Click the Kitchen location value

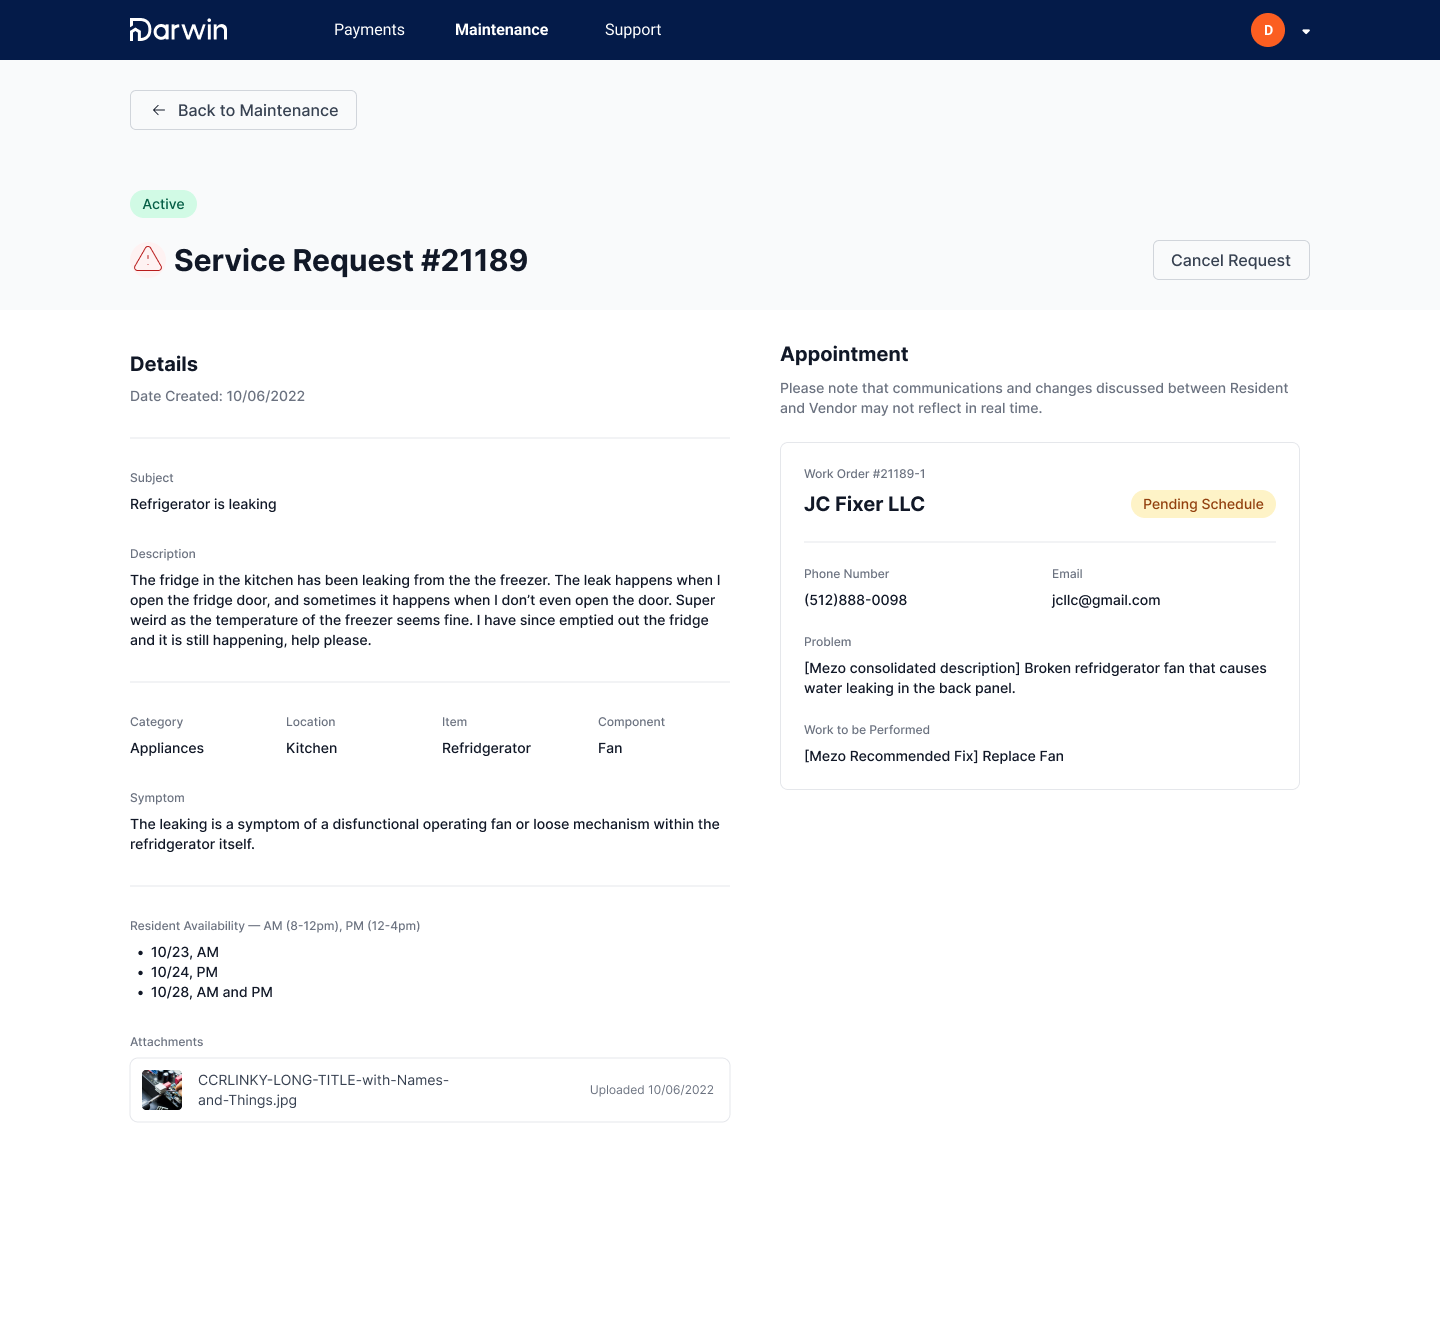coord(311,748)
